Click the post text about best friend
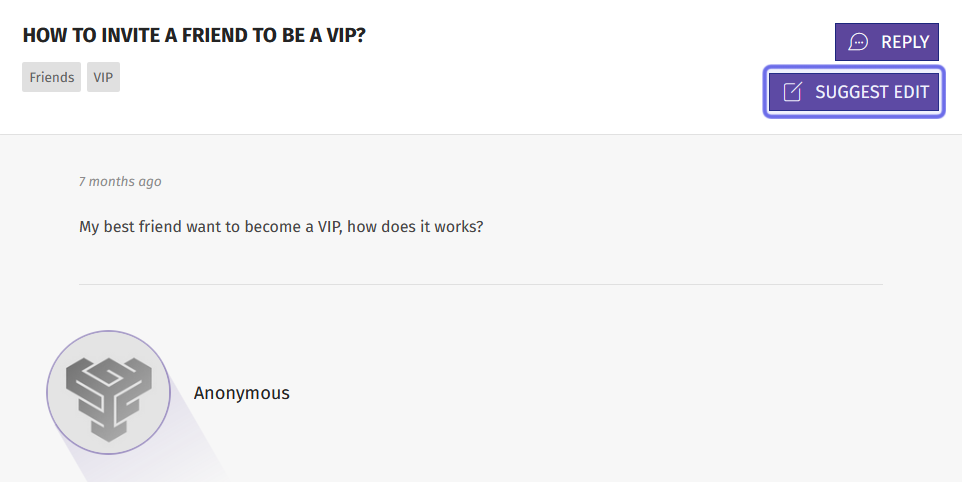Image resolution: width=962 pixels, height=482 pixels. click(281, 227)
